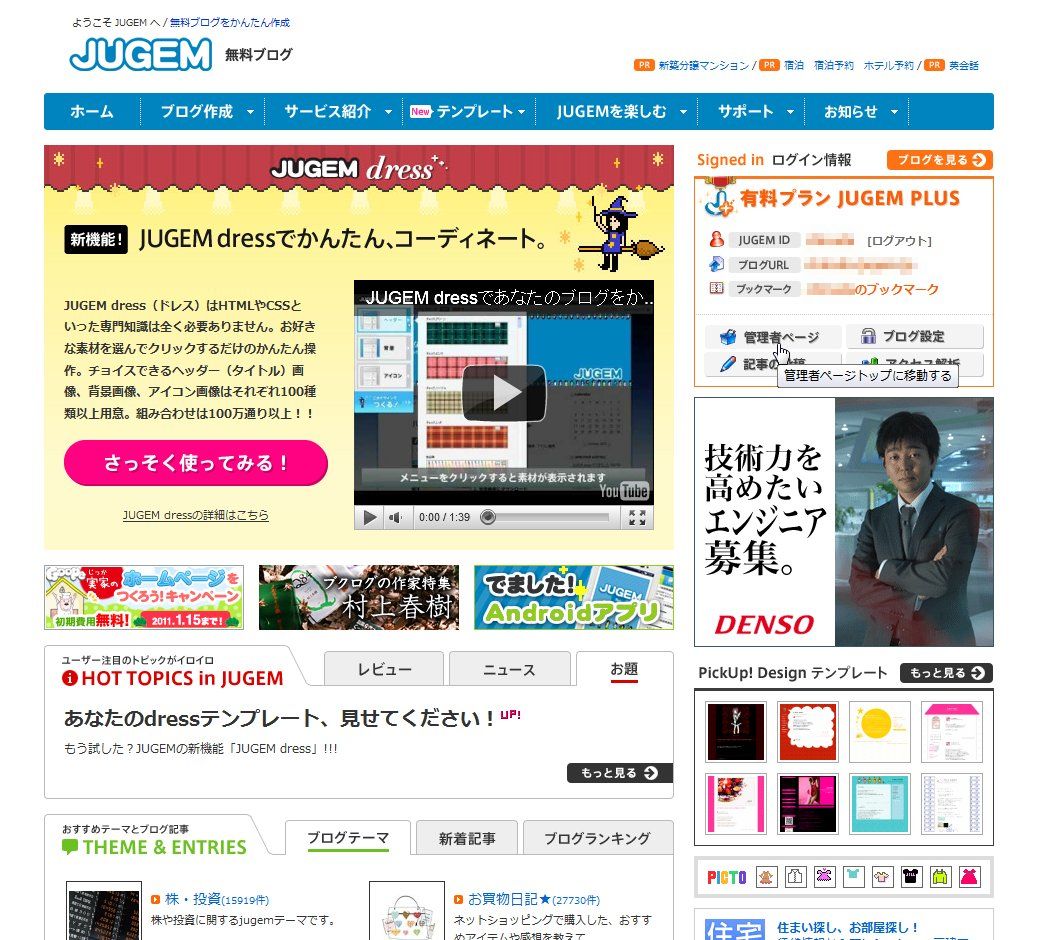
Task: Open the DENSO engineer recruitment ad
Action: [843, 522]
